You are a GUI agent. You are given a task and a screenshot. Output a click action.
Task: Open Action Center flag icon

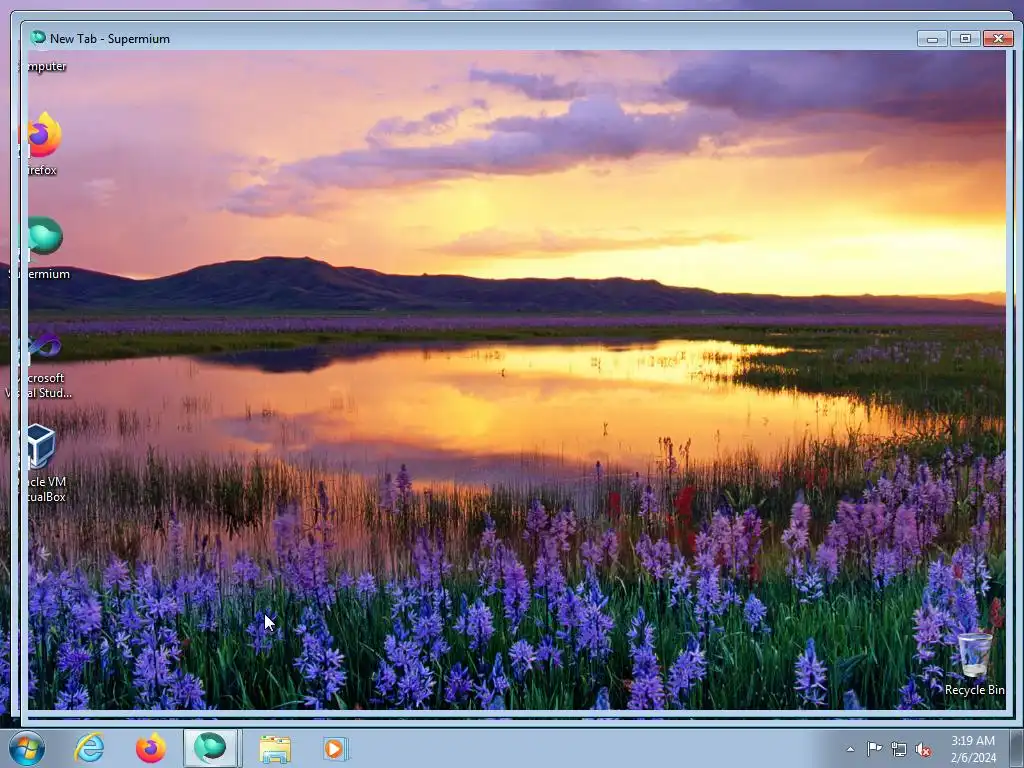coord(874,749)
